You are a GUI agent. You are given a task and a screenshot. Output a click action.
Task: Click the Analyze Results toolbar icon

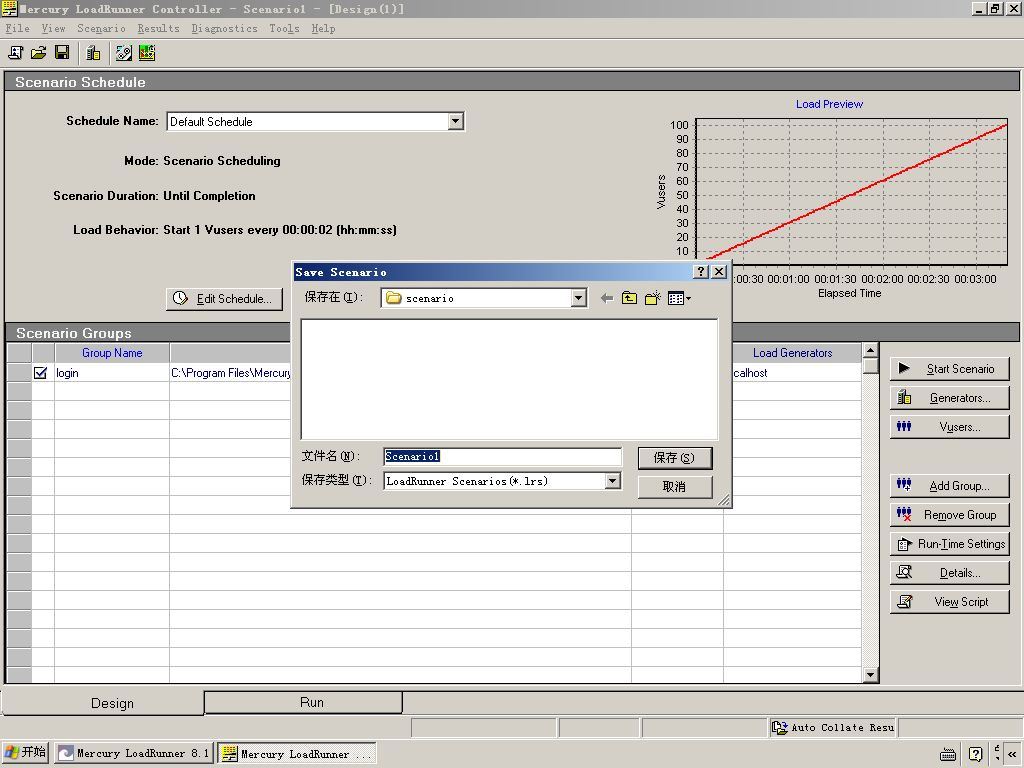tap(147, 53)
